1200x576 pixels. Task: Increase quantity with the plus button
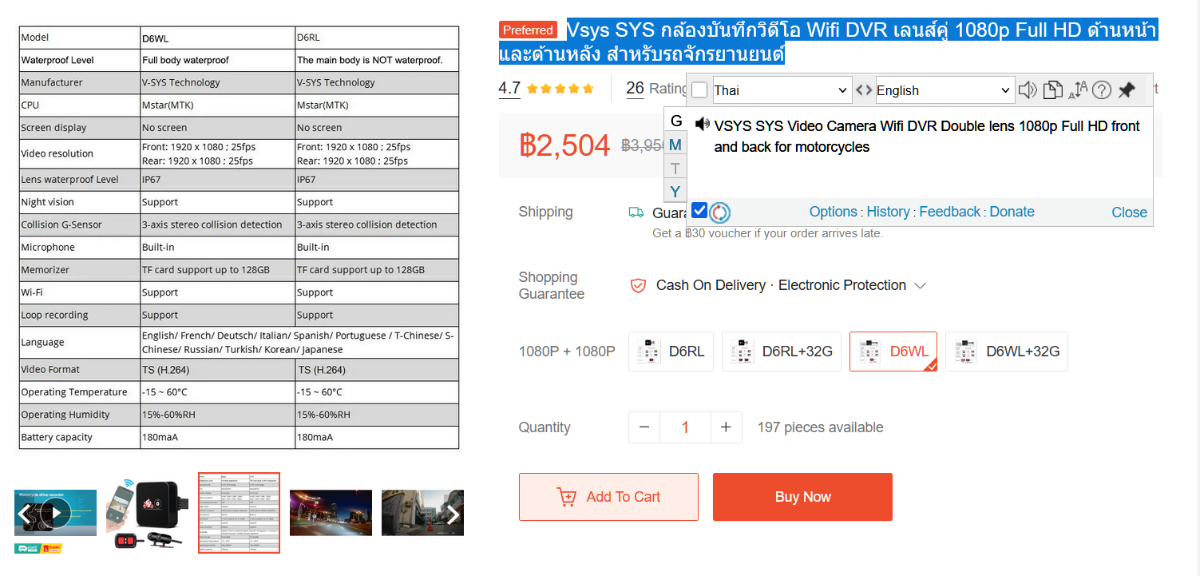click(x=726, y=427)
